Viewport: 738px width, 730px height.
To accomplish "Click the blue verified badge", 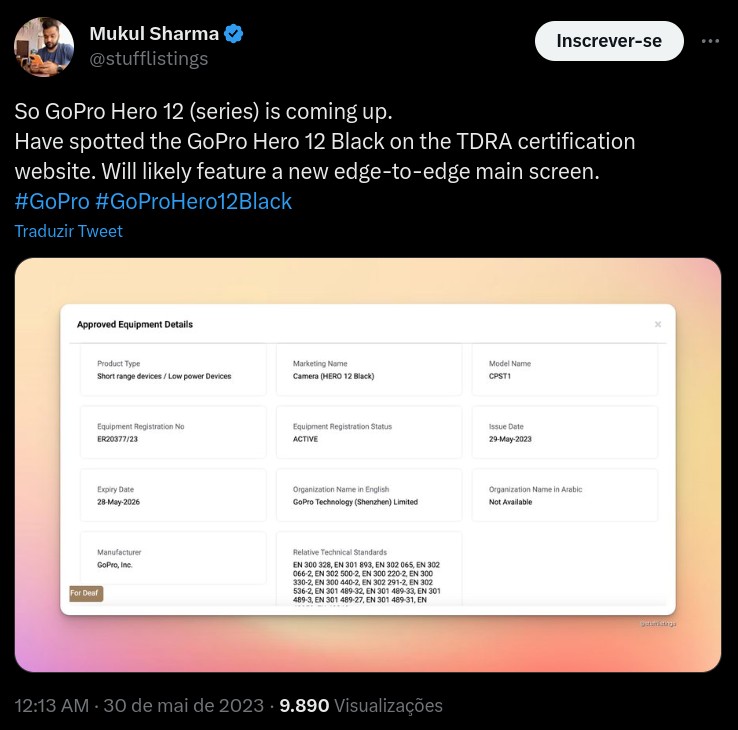I will point(233,34).
